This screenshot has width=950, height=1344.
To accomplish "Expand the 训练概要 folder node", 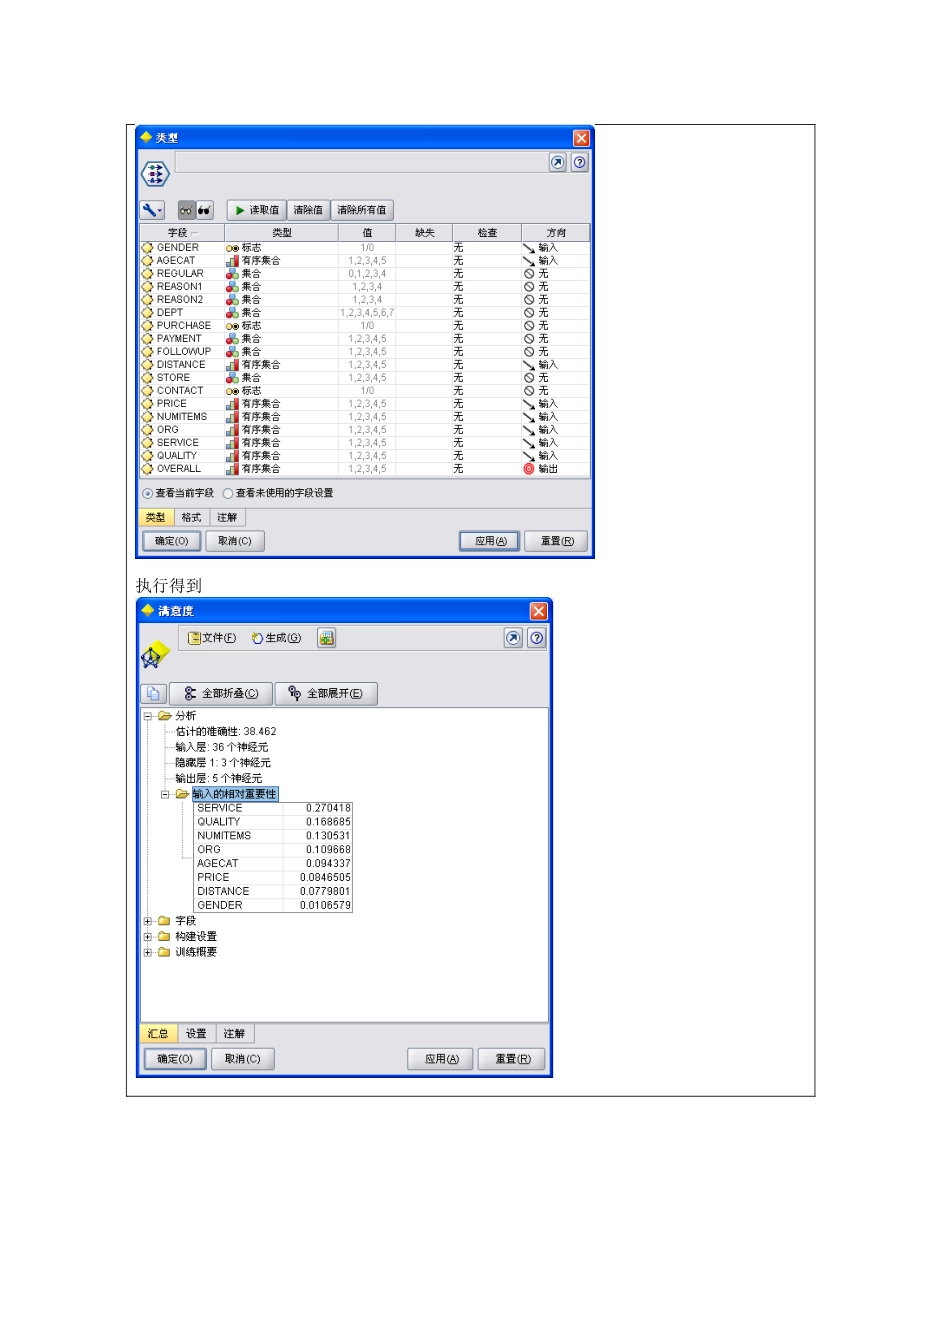I will coord(147,952).
